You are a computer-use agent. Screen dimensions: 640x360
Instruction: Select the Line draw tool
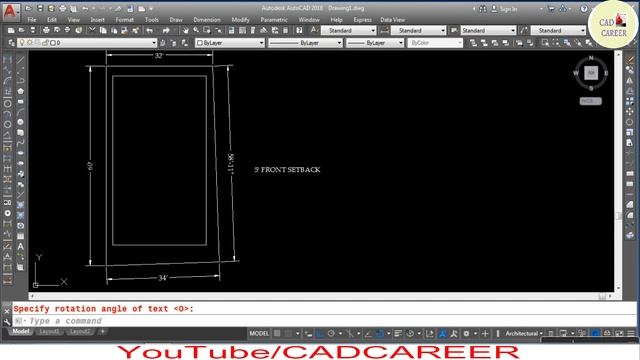pyautogui.click(x=20, y=60)
